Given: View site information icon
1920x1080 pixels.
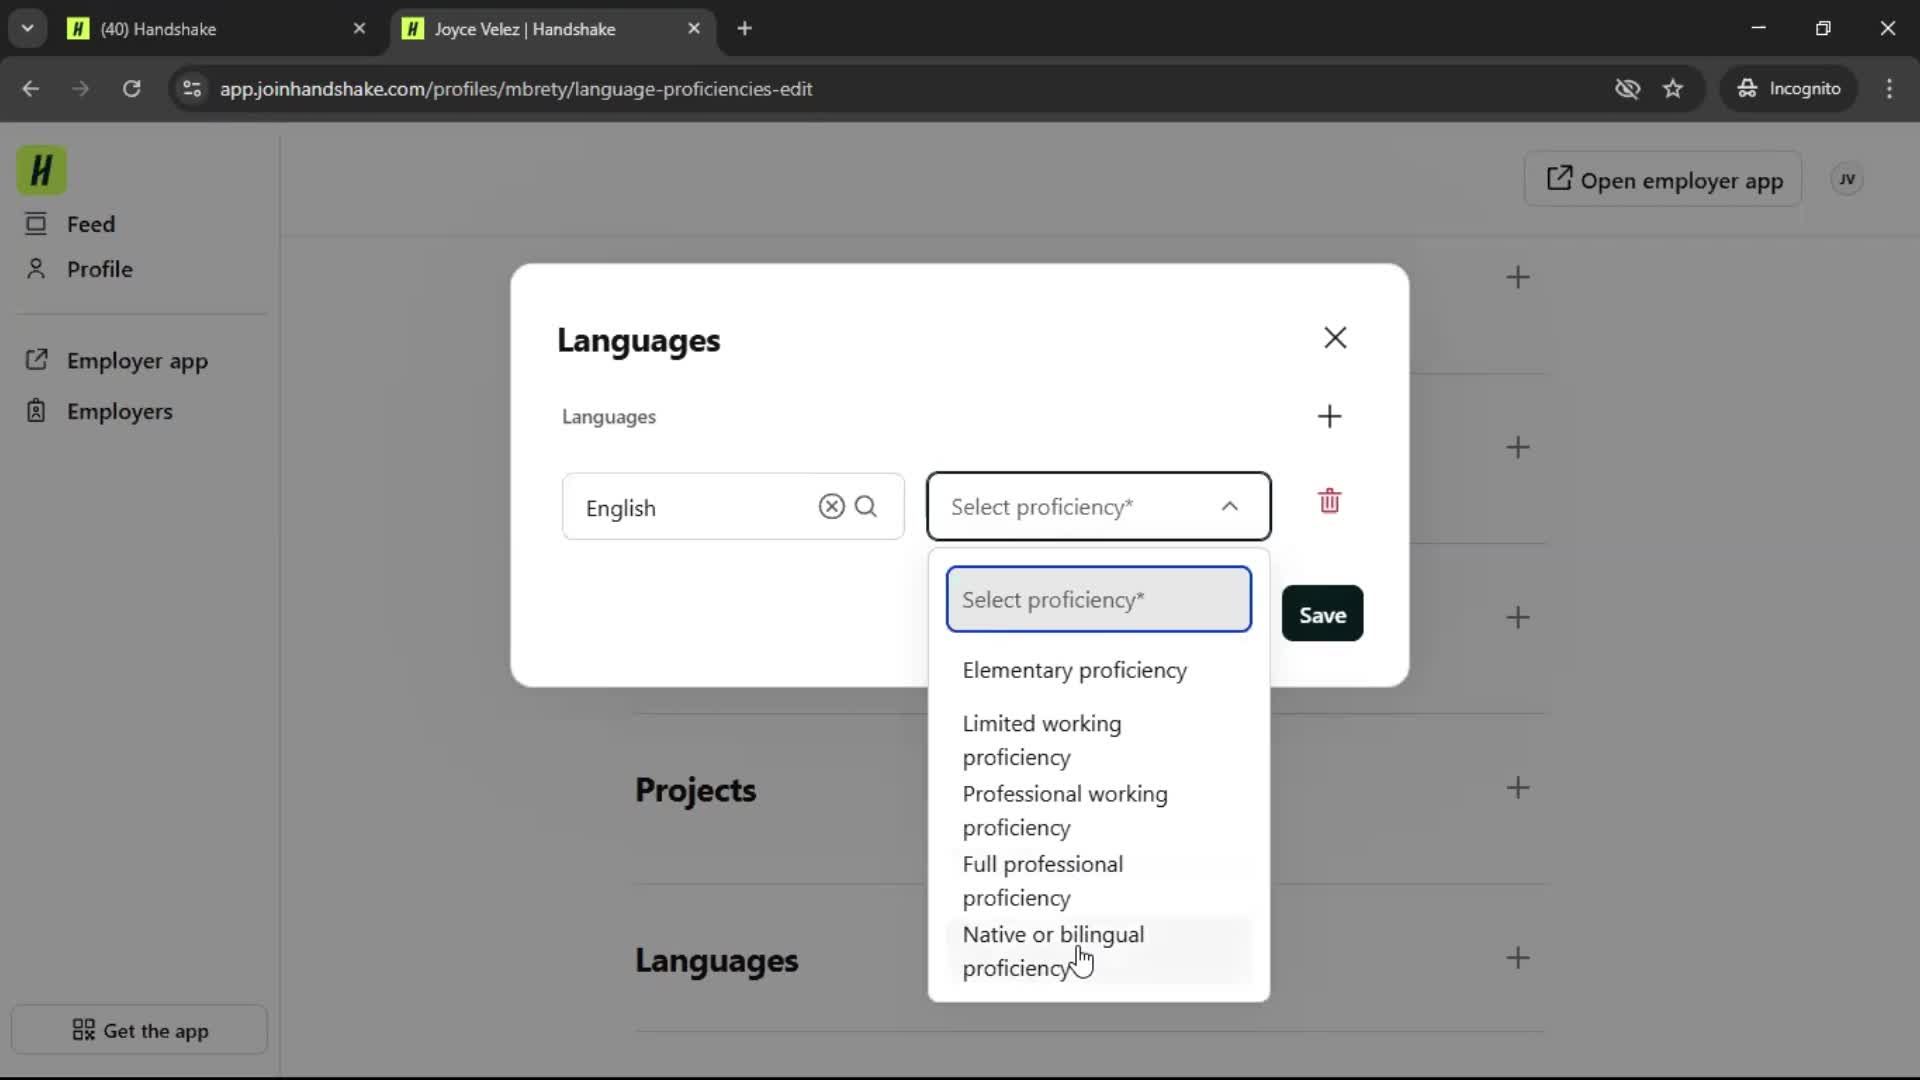Looking at the screenshot, I should pos(192,89).
